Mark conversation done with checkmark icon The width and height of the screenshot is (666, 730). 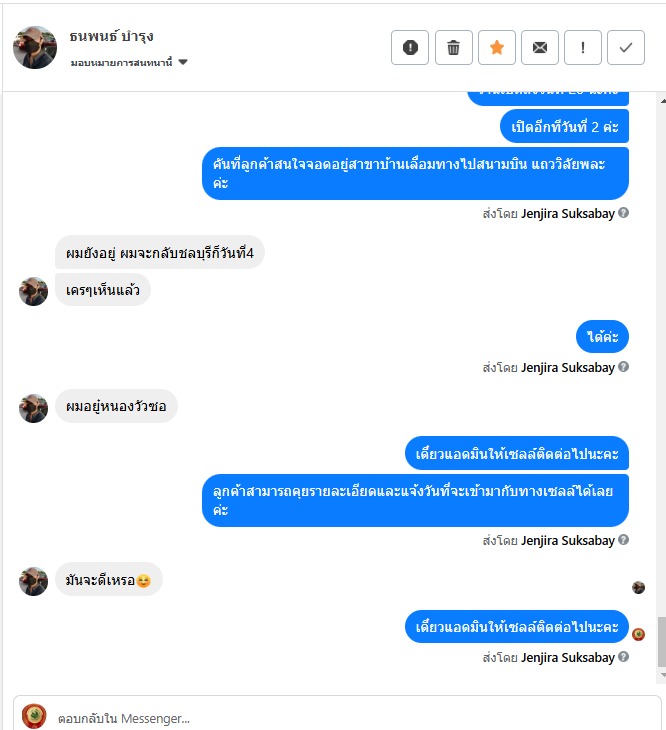click(626, 47)
